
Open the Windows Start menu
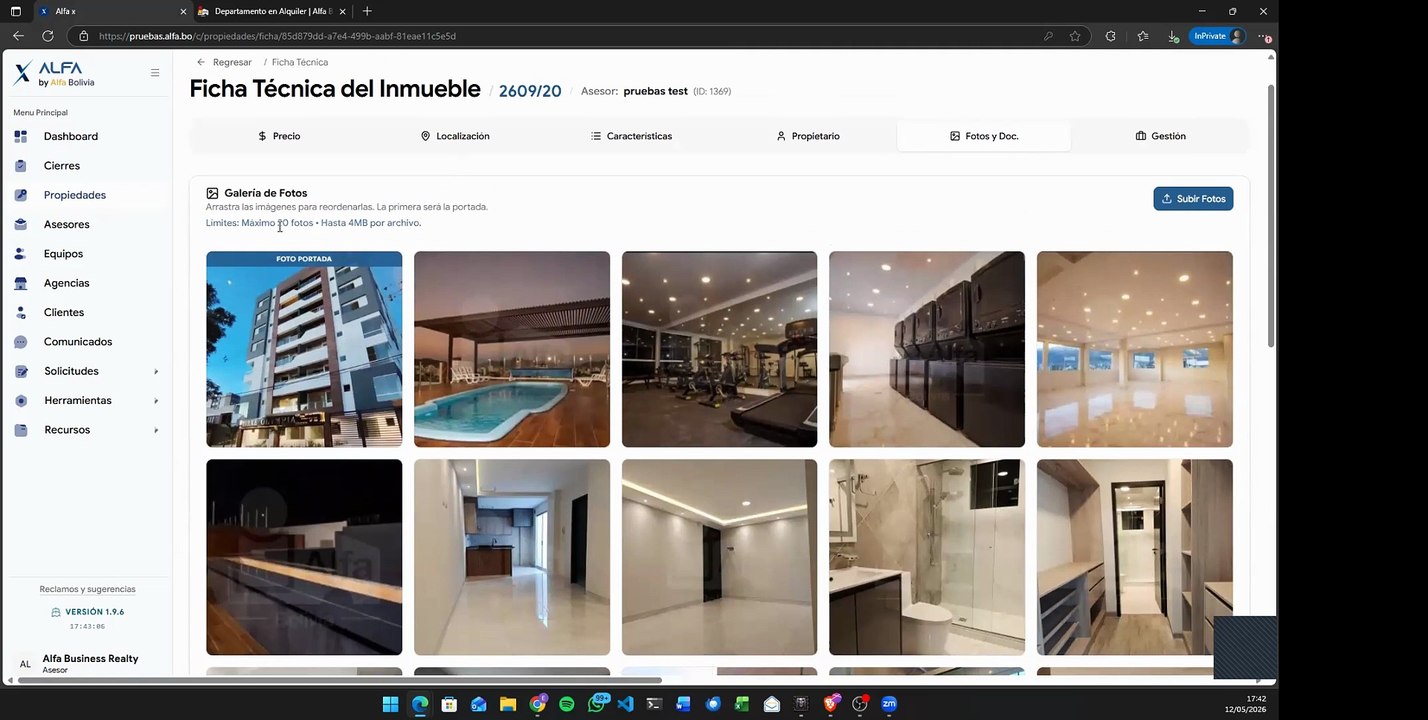point(390,704)
